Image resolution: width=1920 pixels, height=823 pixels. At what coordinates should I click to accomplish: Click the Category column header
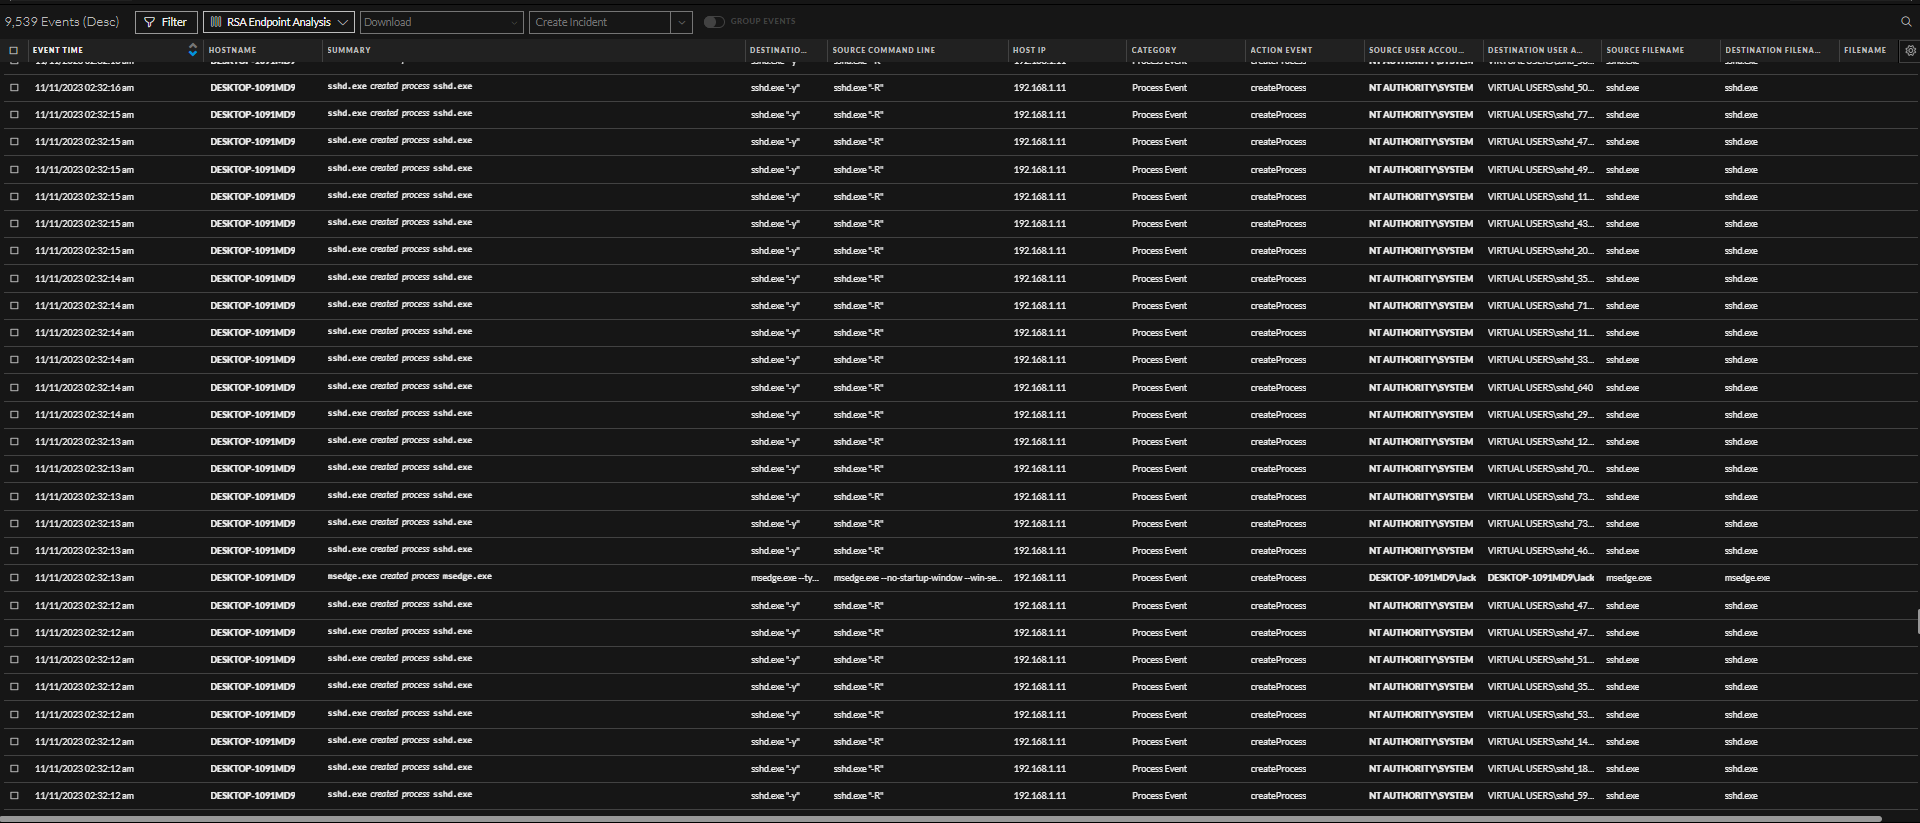pos(1154,50)
